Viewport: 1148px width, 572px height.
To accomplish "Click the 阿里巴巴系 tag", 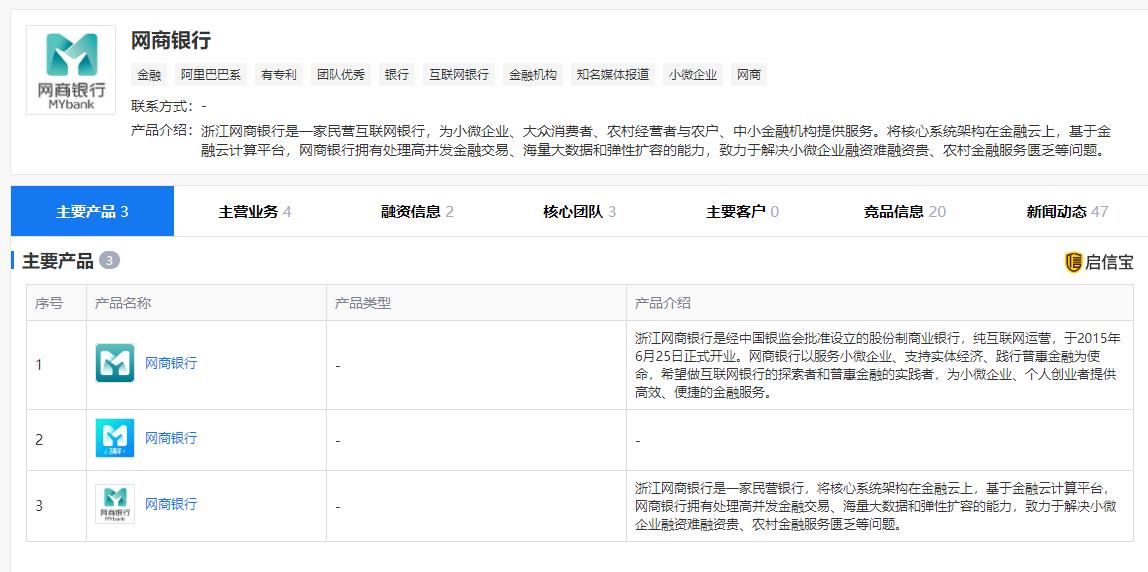I will [211, 75].
